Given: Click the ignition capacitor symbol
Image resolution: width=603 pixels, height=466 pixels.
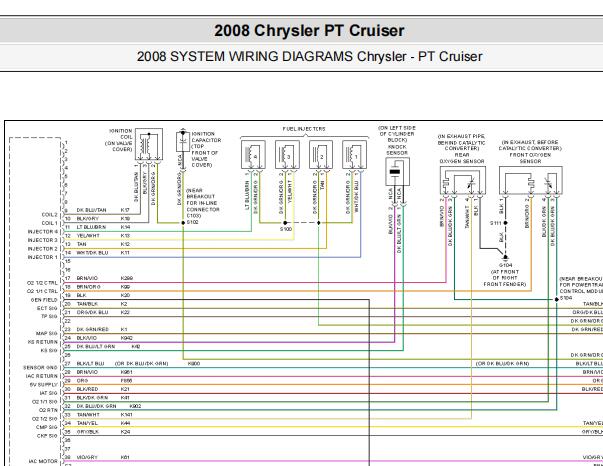Looking at the screenshot, I should pyautogui.click(x=183, y=142).
